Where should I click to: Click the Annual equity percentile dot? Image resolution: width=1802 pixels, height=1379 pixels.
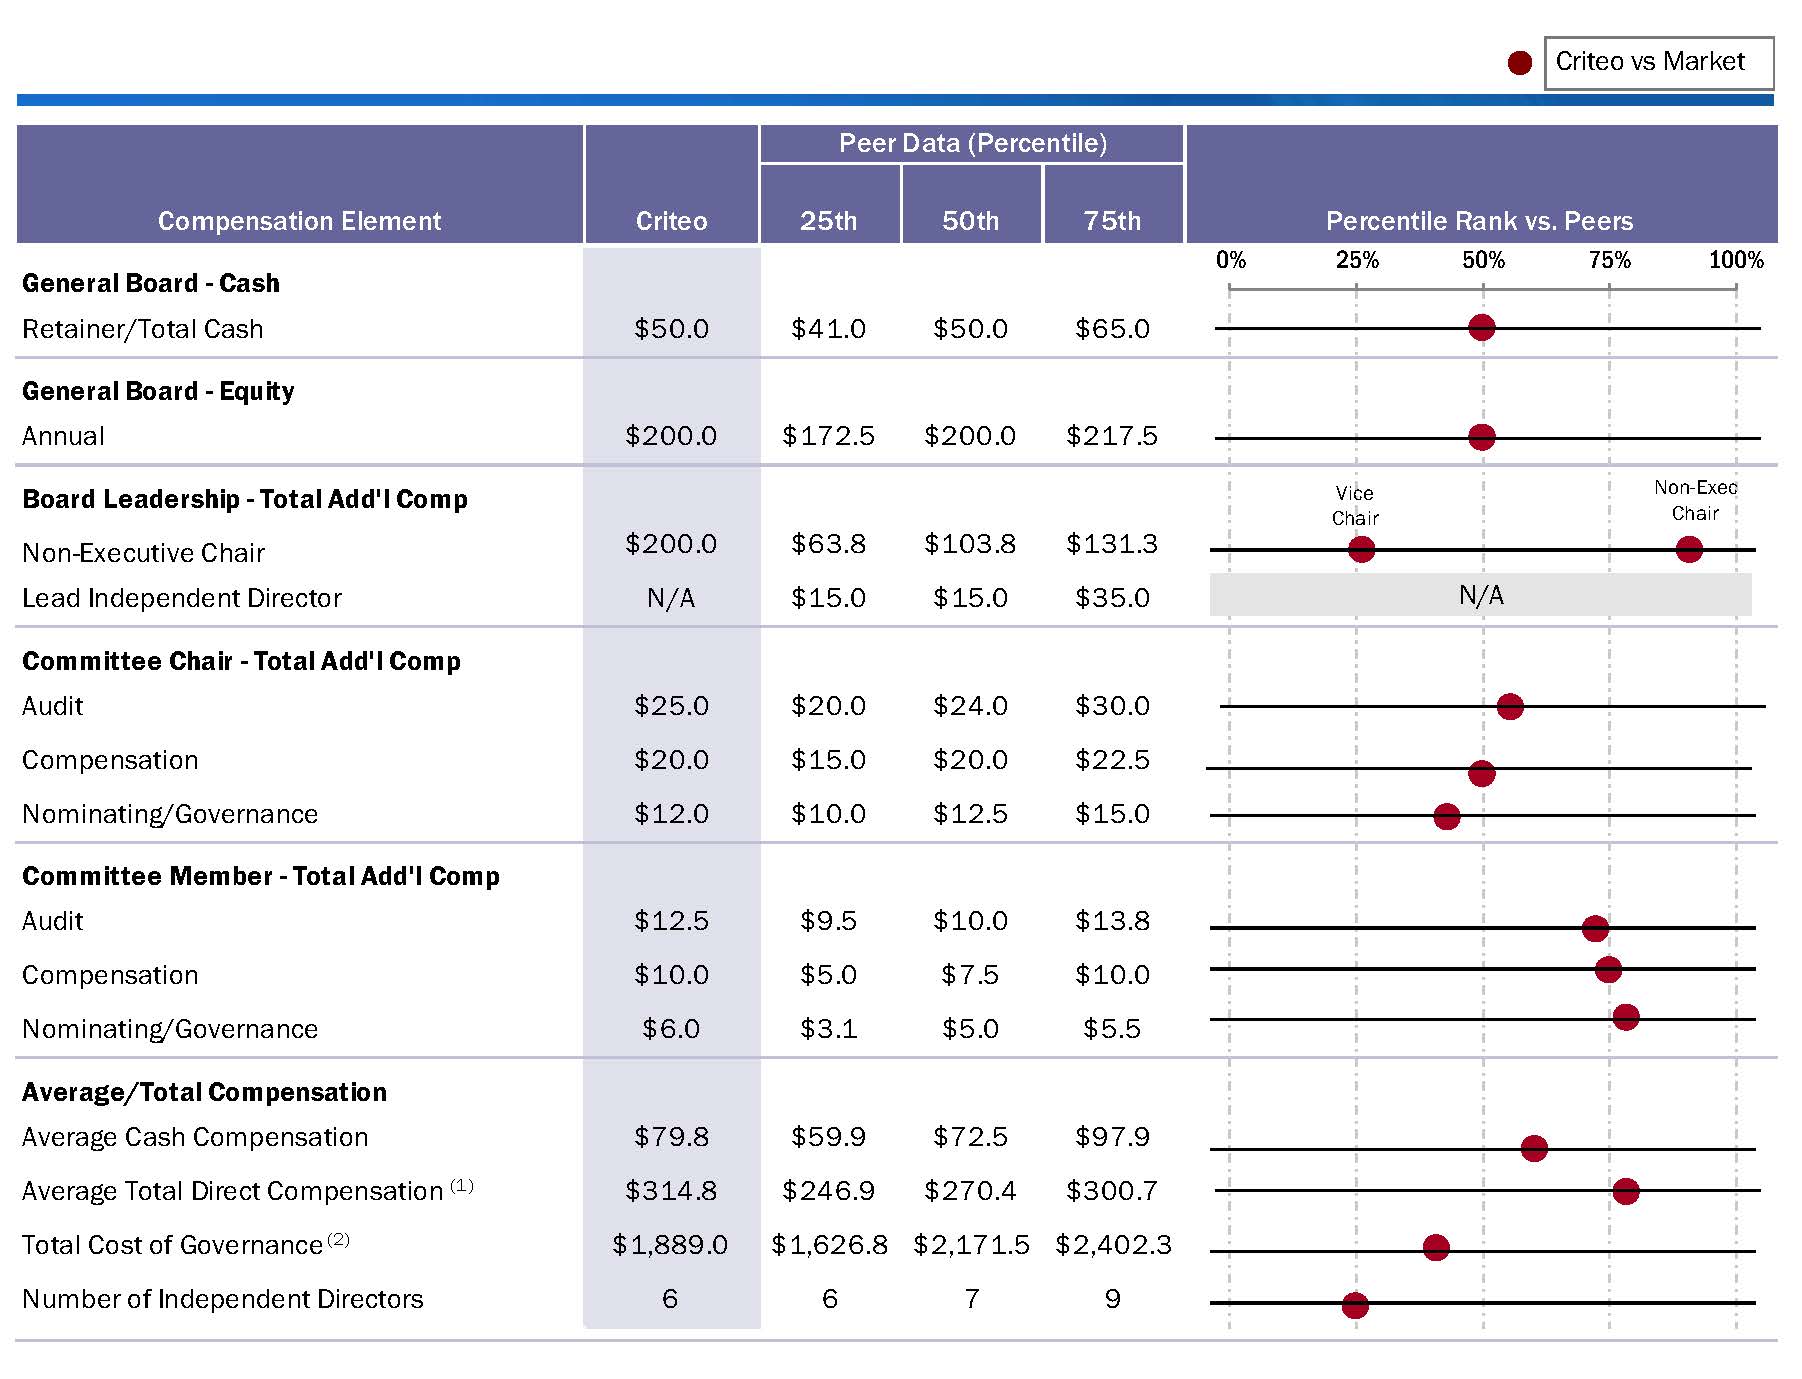pyautogui.click(x=1481, y=434)
